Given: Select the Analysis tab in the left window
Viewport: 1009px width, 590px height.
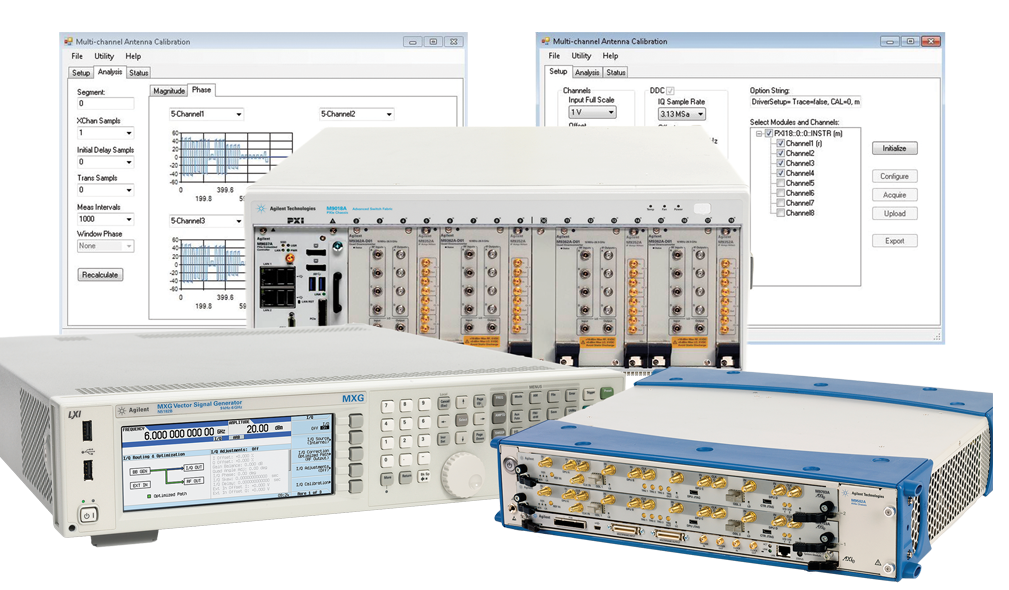Looking at the screenshot, I should point(110,72).
